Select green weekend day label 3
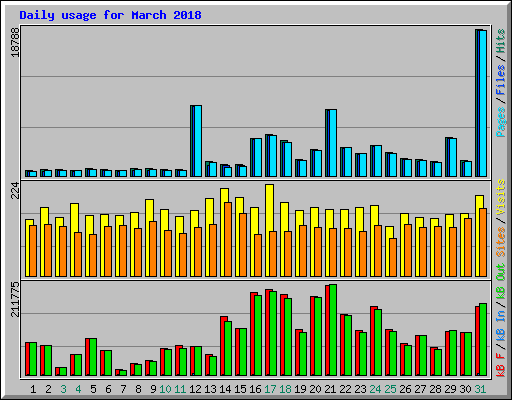The width and height of the screenshot is (512, 400). click(x=63, y=389)
